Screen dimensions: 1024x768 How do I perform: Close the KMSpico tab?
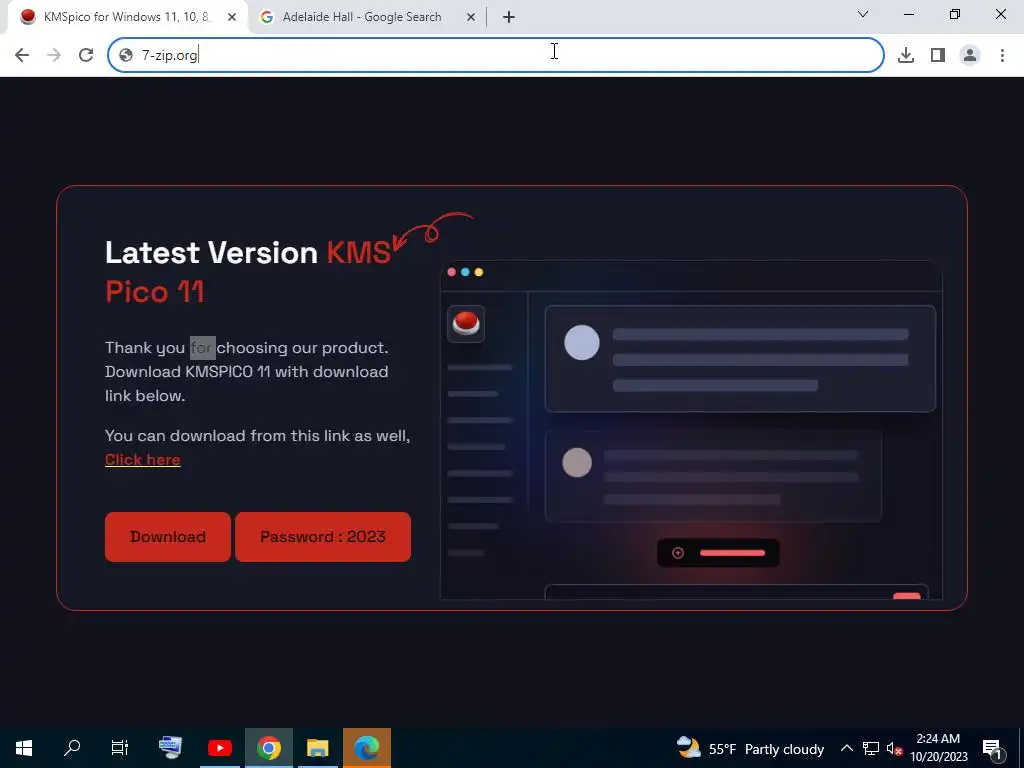coord(232,17)
